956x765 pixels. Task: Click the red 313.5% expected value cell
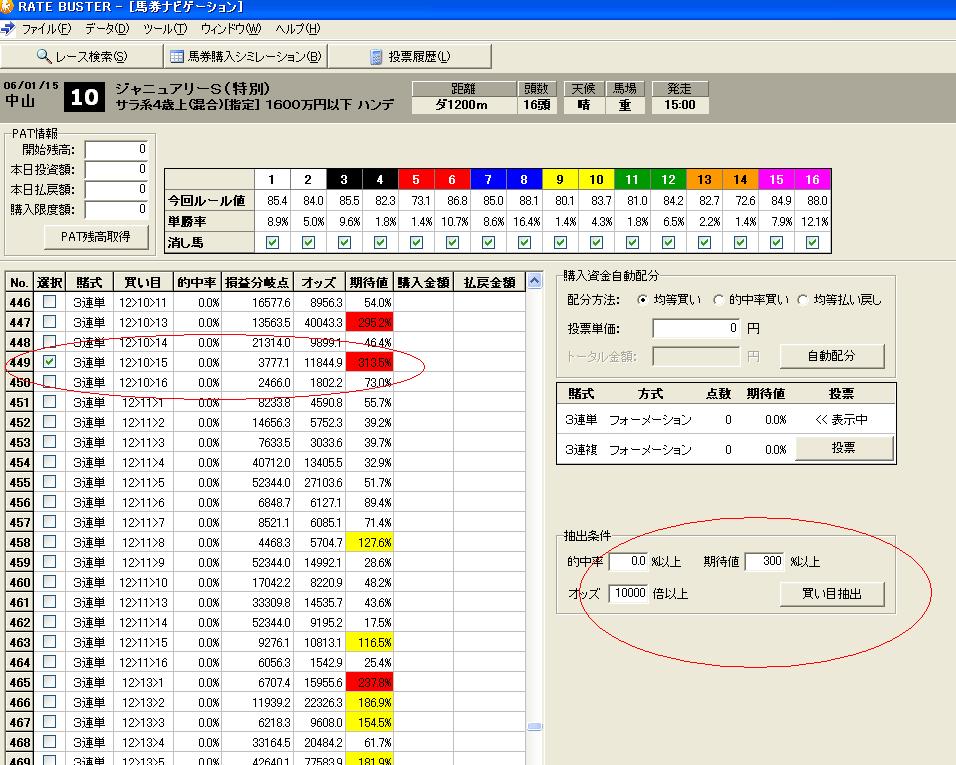369,363
